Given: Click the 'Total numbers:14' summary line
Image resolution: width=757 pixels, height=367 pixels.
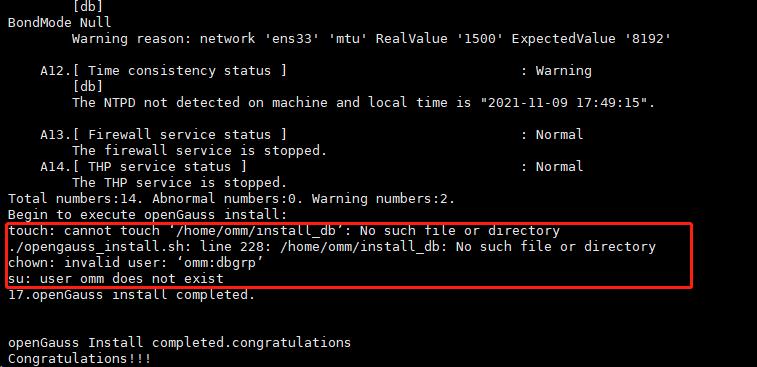Looking at the screenshot, I should point(232,198).
